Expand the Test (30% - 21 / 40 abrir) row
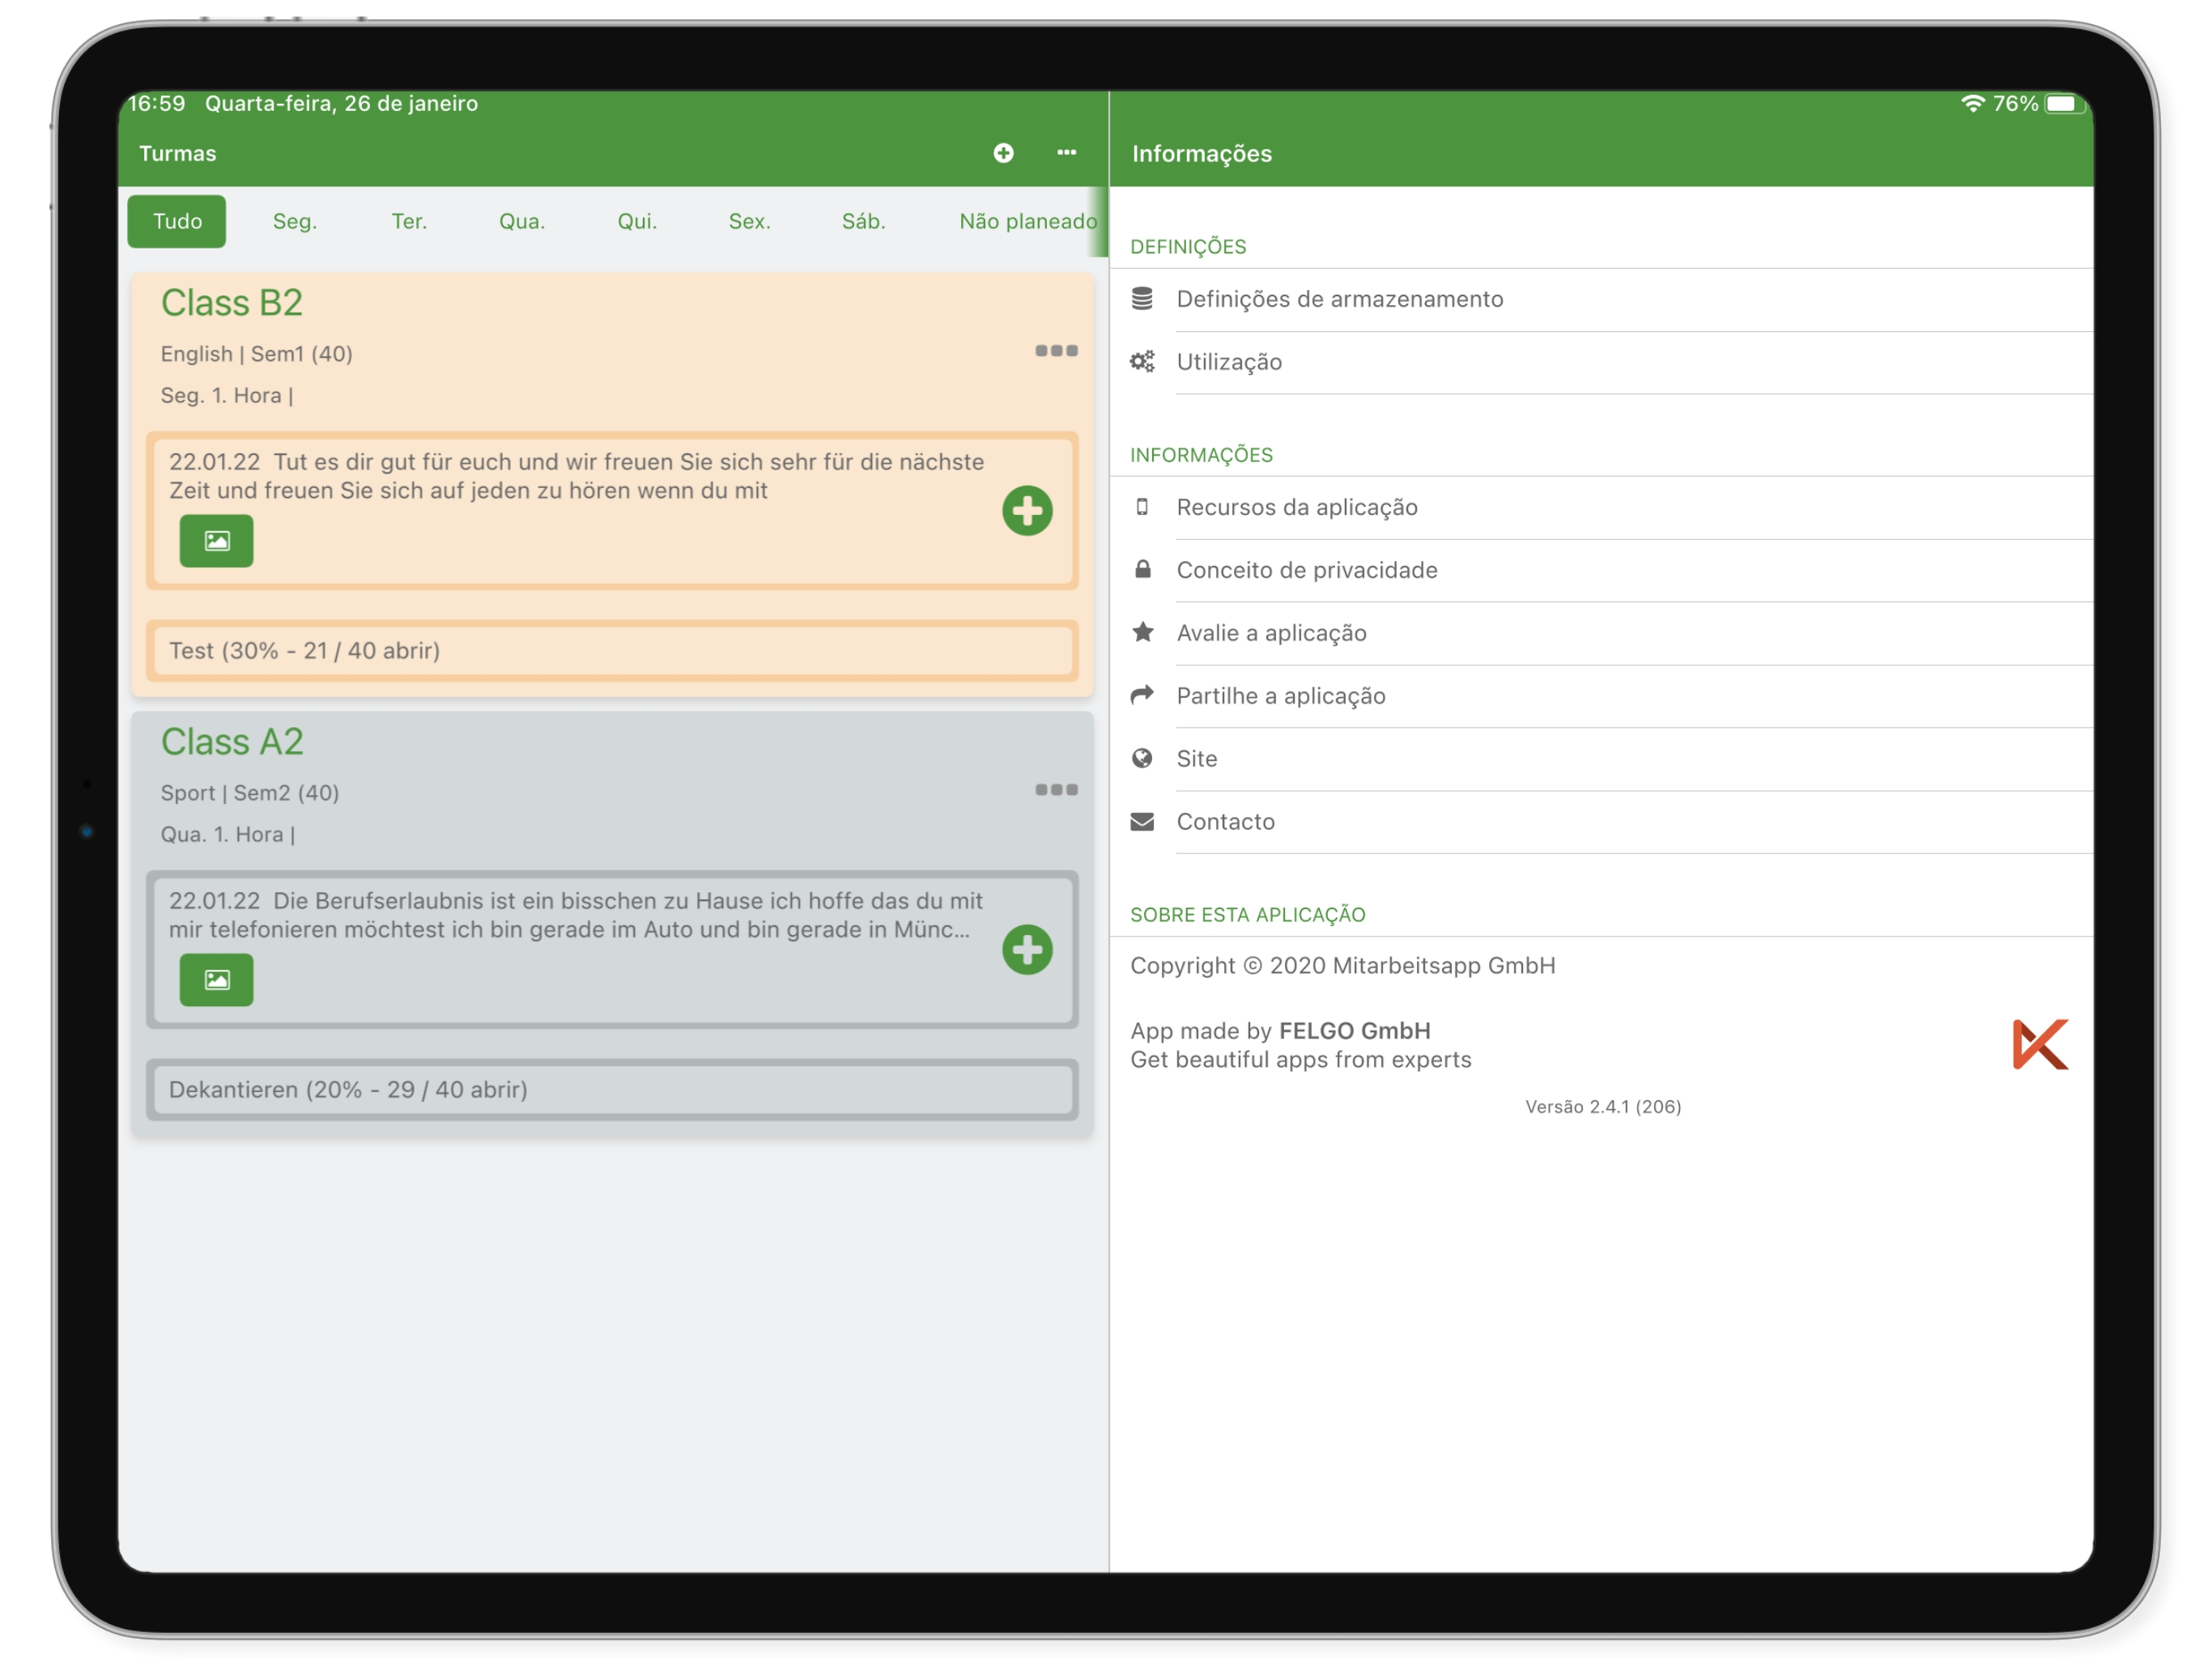Viewport: 2212px width, 1658px height. coord(612,651)
